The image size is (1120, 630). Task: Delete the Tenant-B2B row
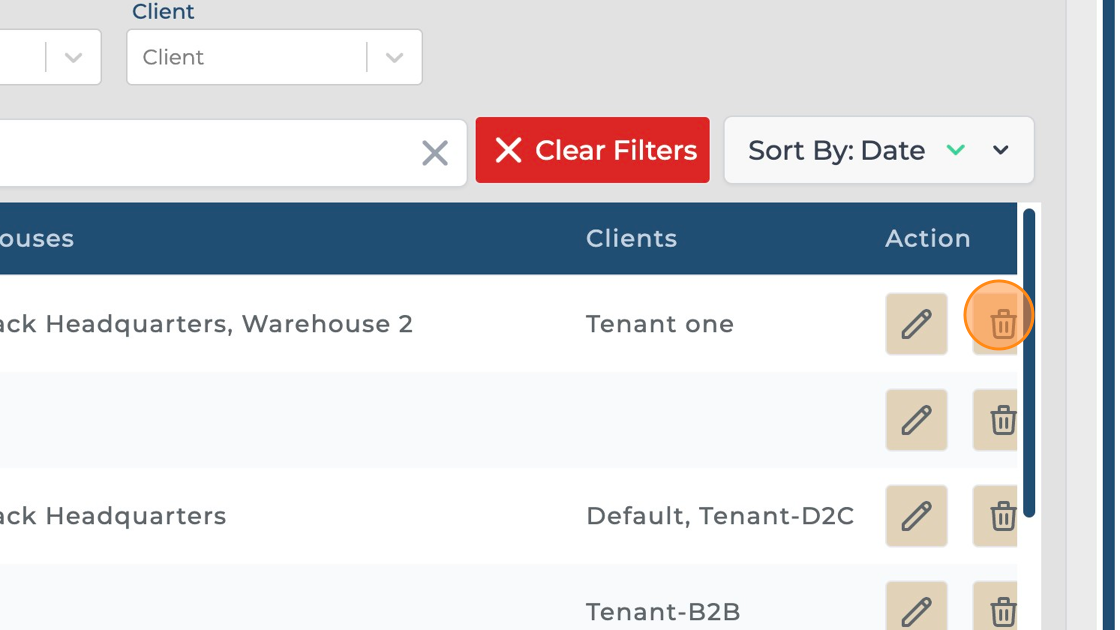[x=1000, y=609]
